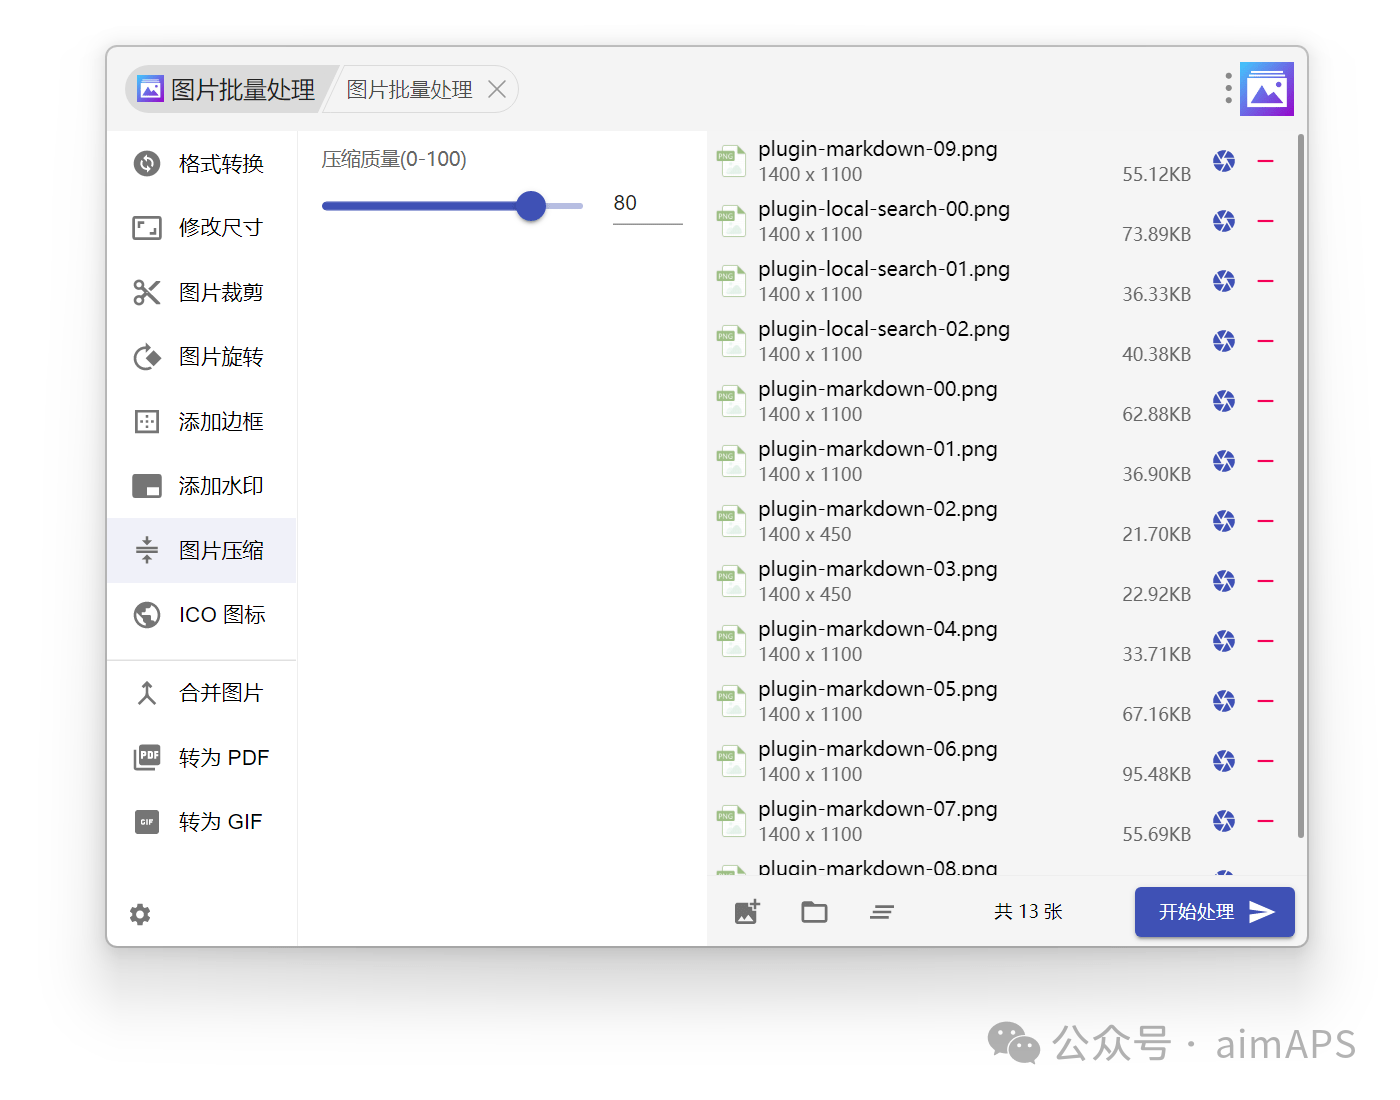Image resolution: width=1400 pixels, height=1100 pixels.
Task: Close the 图片批量处理 tab
Action: pyautogui.click(x=497, y=90)
